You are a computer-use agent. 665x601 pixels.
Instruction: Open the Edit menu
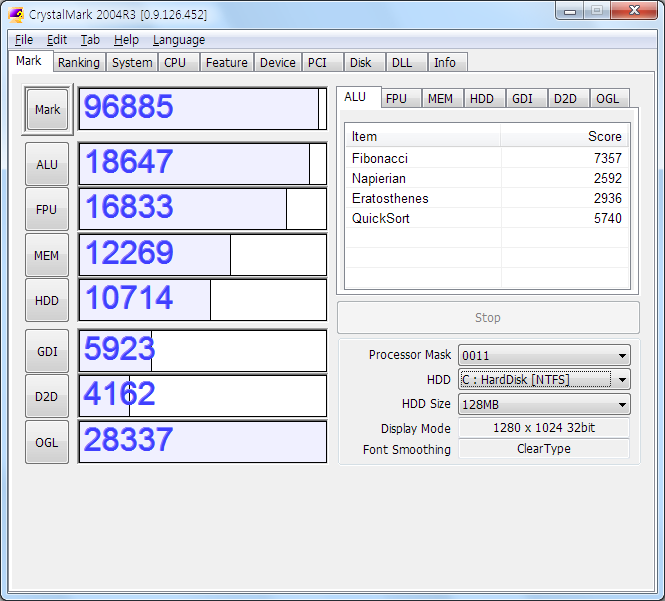pos(57,40)
